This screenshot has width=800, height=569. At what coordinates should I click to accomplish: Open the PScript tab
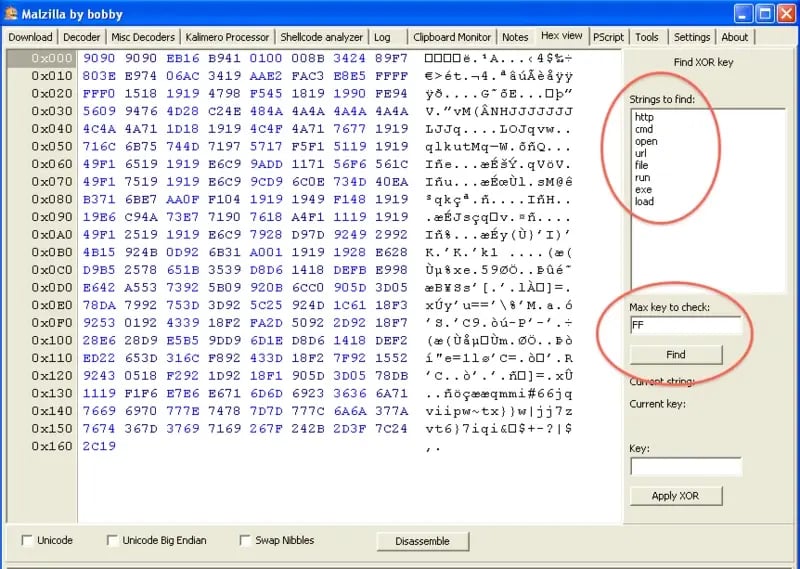click(608, 37)
